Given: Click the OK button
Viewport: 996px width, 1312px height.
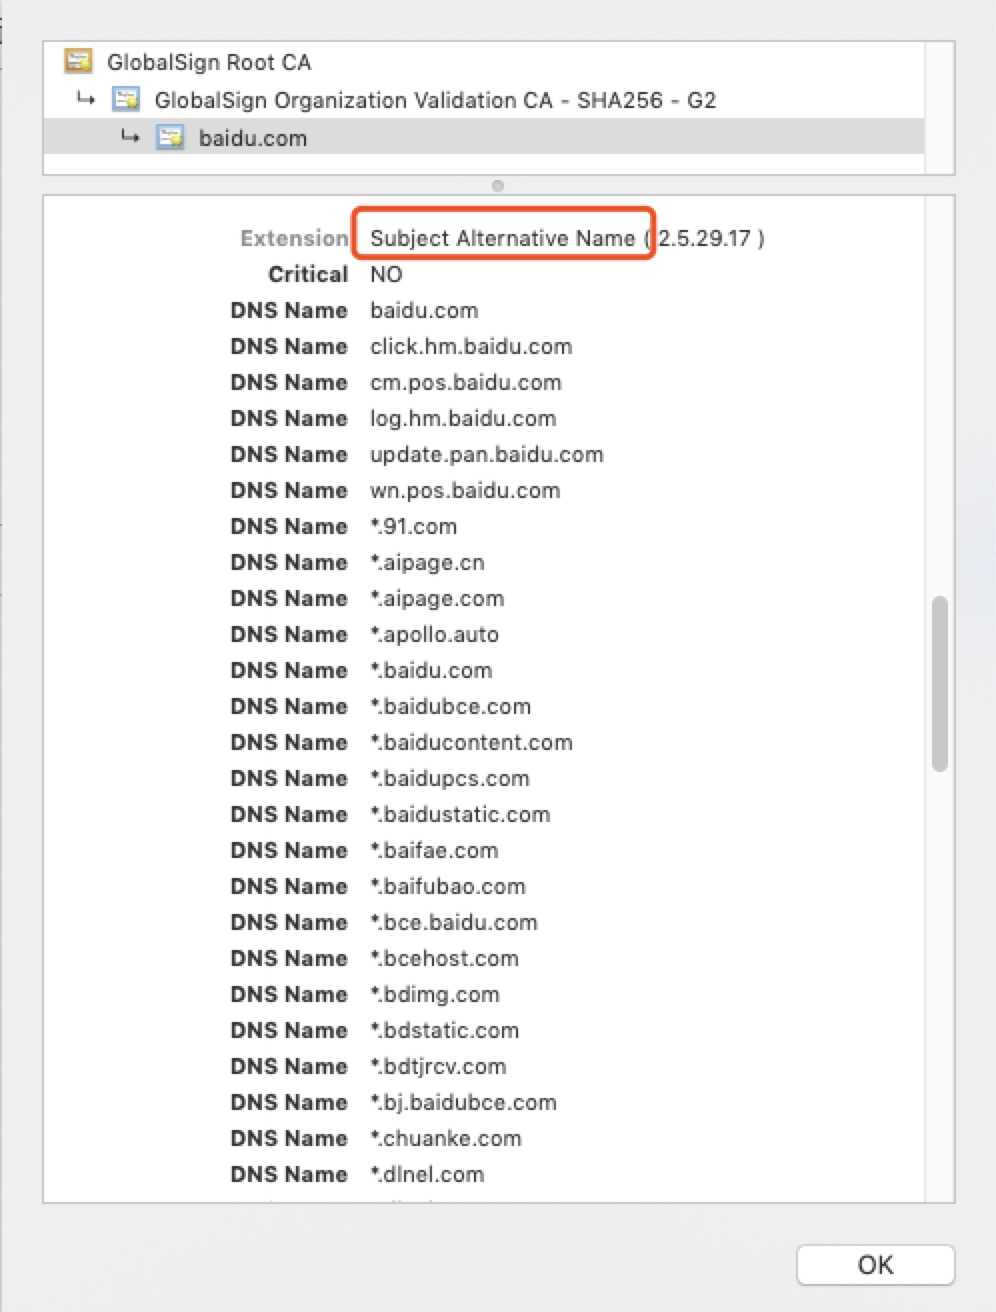Looking at the screenshot, I should [875, 1265].
